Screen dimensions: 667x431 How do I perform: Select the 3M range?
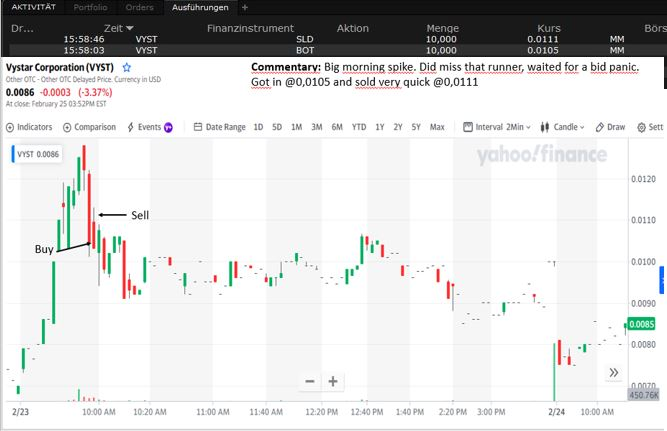(x=316, y=127)
